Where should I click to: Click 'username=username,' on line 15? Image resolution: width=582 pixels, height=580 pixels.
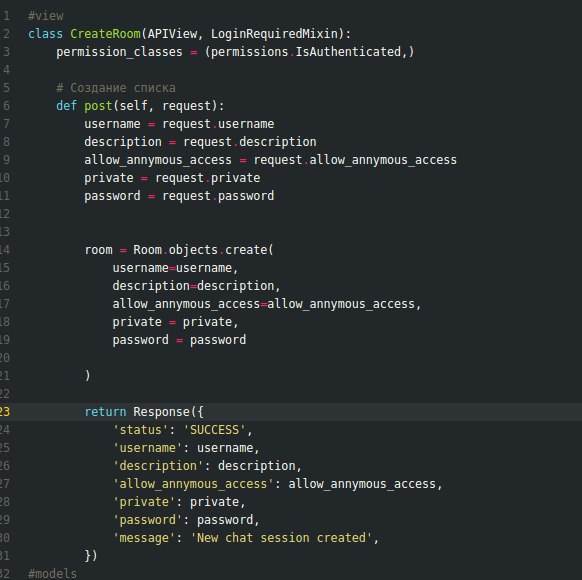point(175,268)
